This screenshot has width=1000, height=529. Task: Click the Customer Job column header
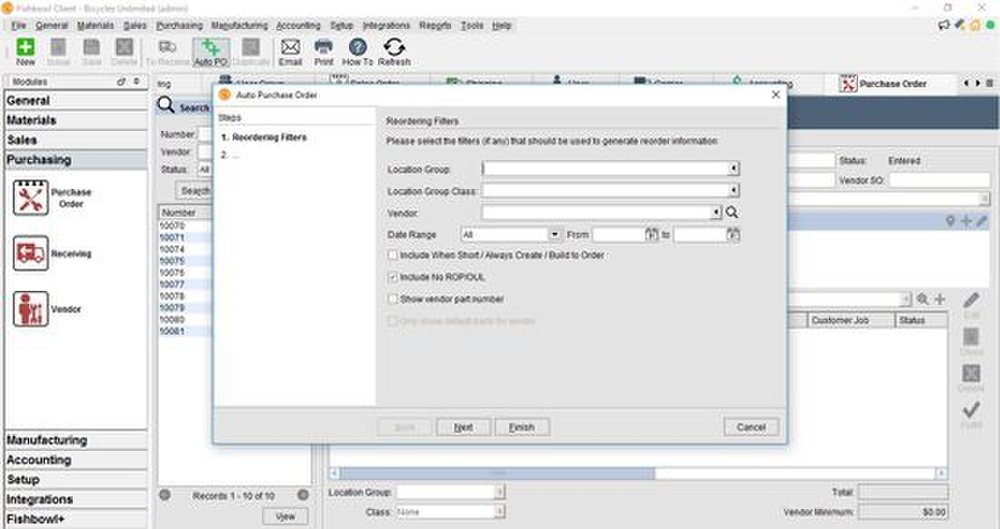point(851,320)
